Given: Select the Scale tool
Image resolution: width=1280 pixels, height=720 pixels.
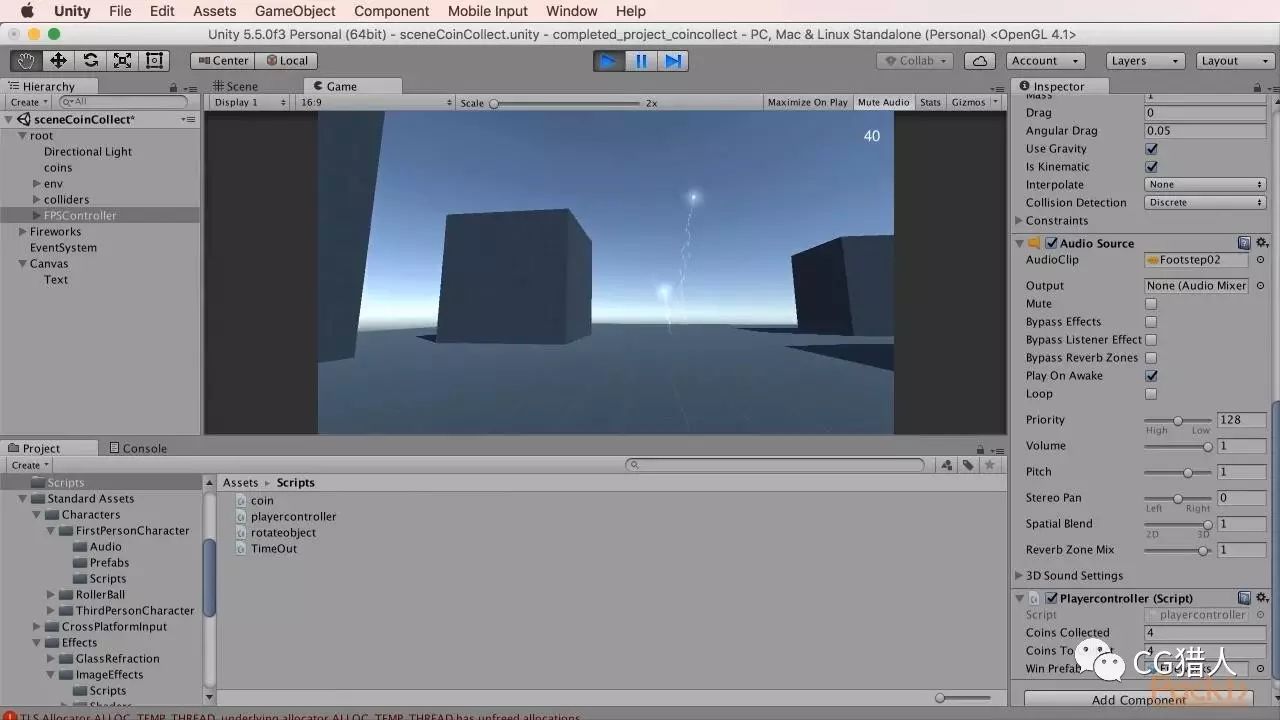Looking at the screenshot, I should pyautogui.click(x=122, y=60).
